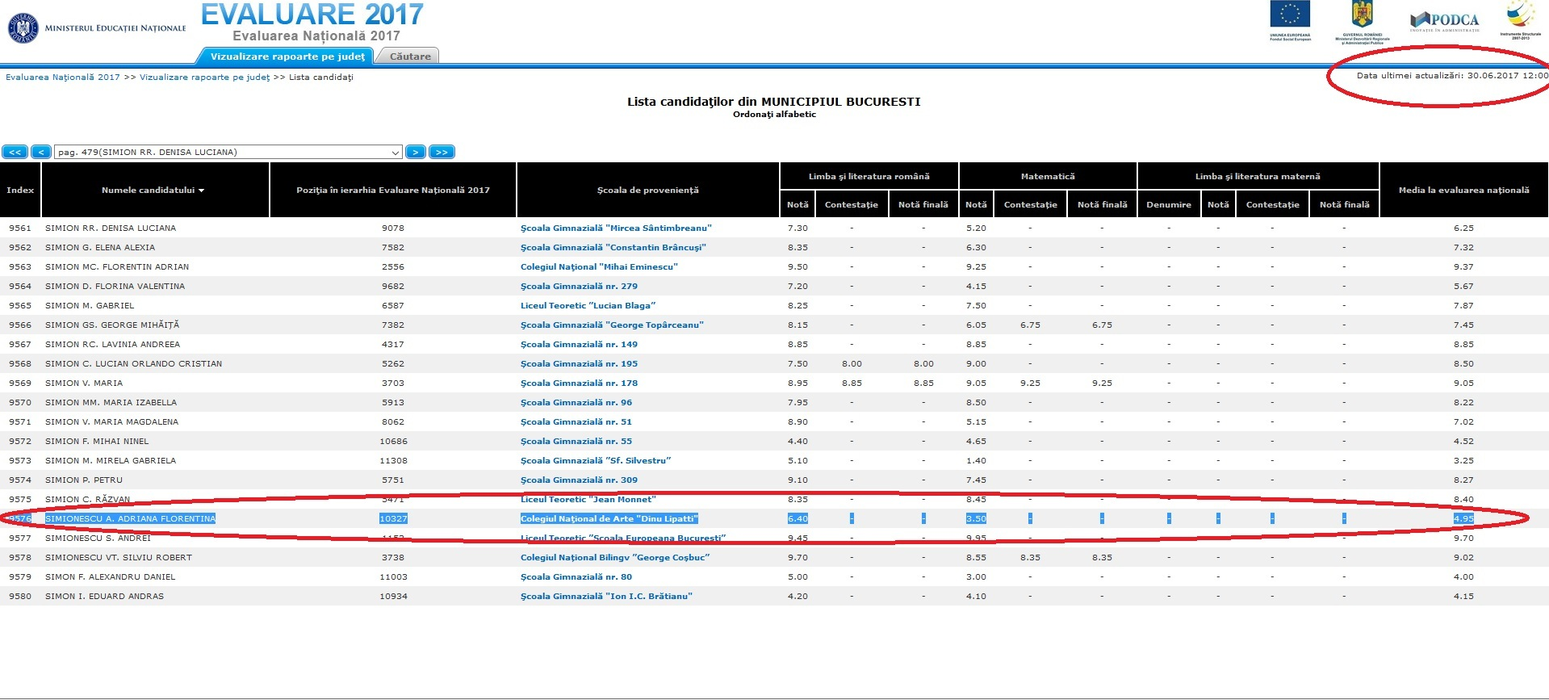Jump to last page with >> button

[x=442, y=152]
